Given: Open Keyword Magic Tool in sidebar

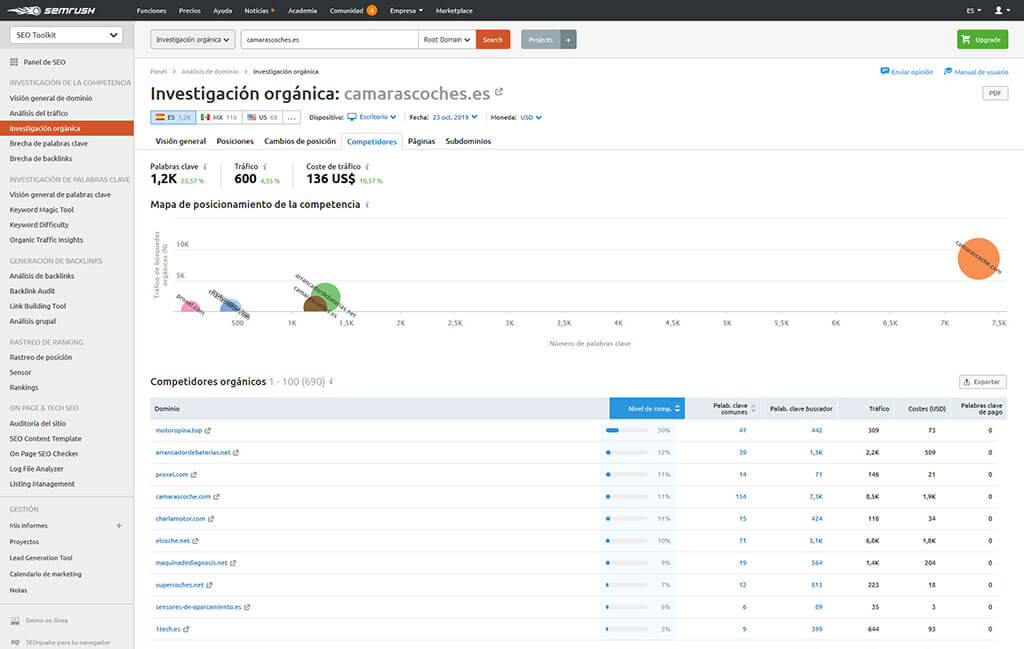Looking at the screenshot, I should point(41,210).
